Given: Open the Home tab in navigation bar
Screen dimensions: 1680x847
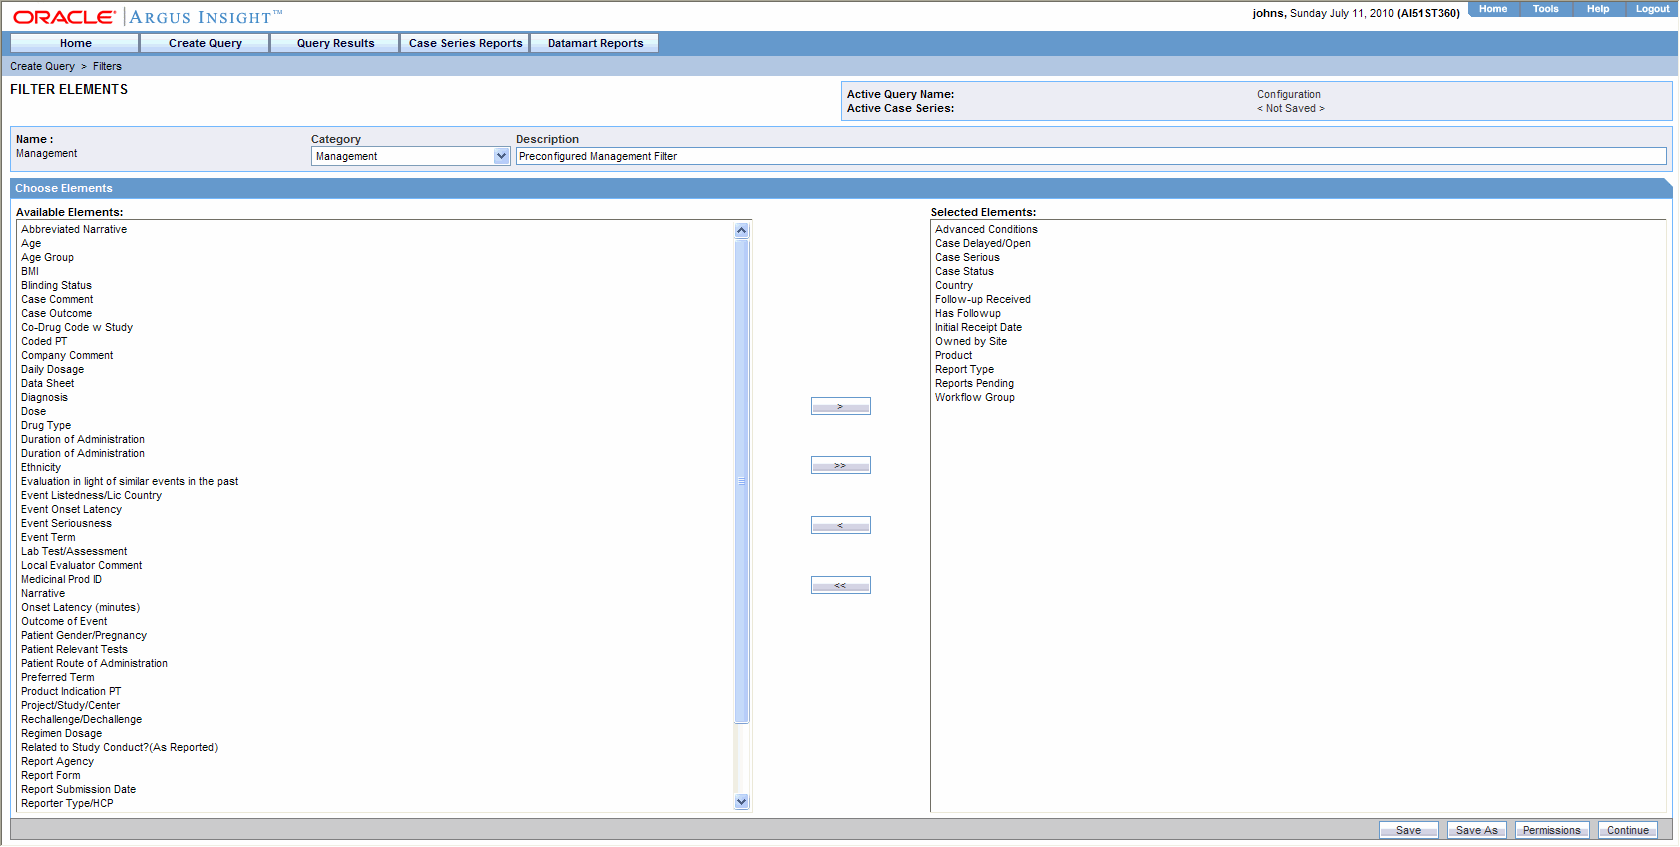Looking at the screenshot, I should click(x=75, y=43).
